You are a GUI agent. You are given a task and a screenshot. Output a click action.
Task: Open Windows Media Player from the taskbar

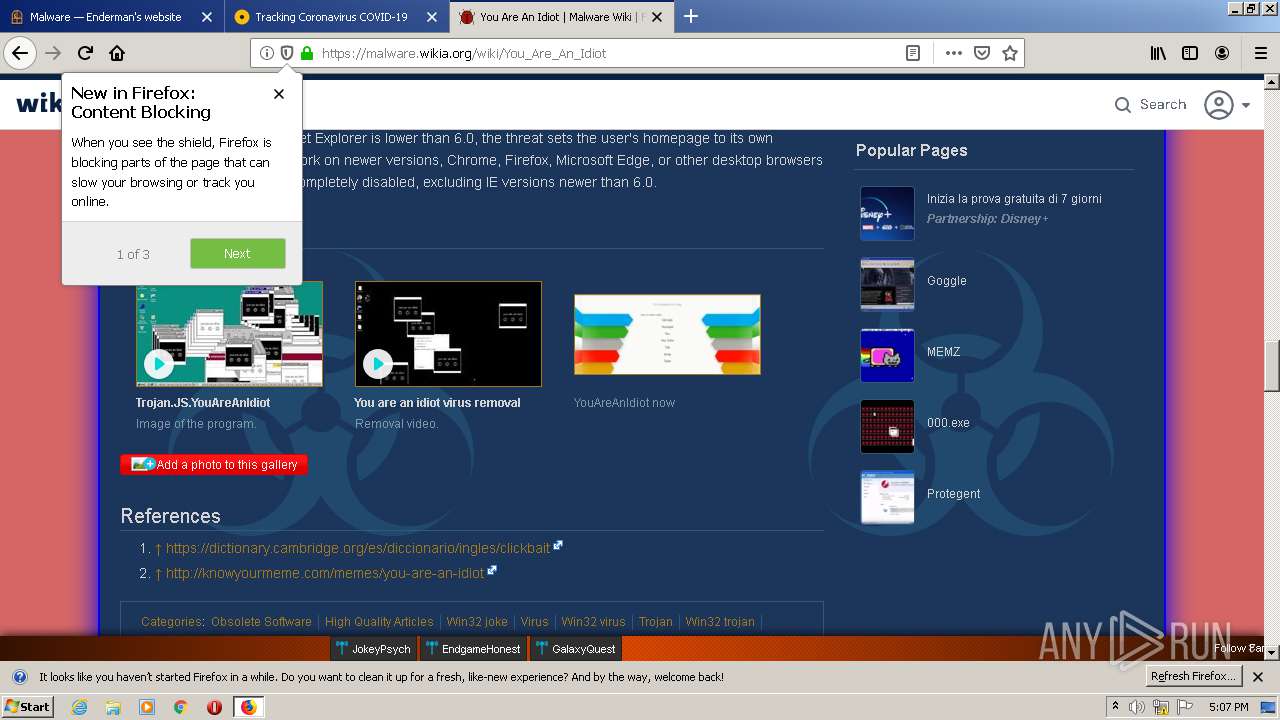(147, 707)
